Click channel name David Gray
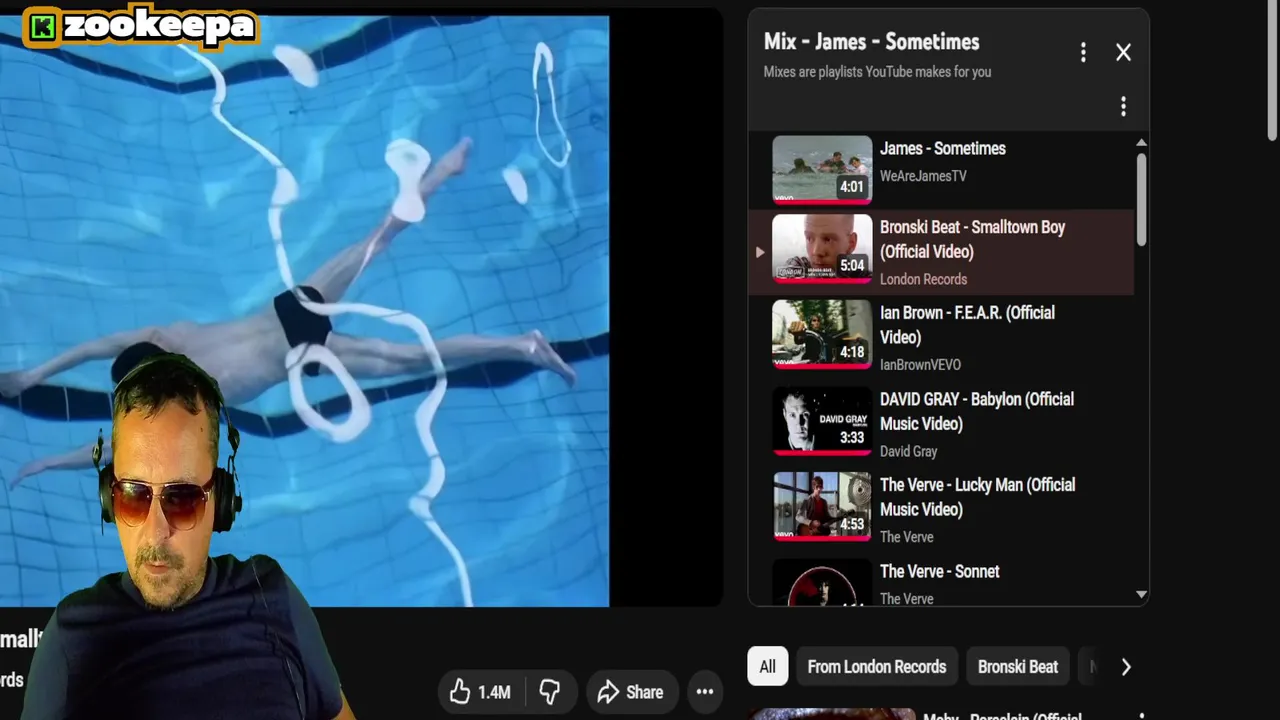Viewport: 1280px width, 720px height. coord(908,451)
